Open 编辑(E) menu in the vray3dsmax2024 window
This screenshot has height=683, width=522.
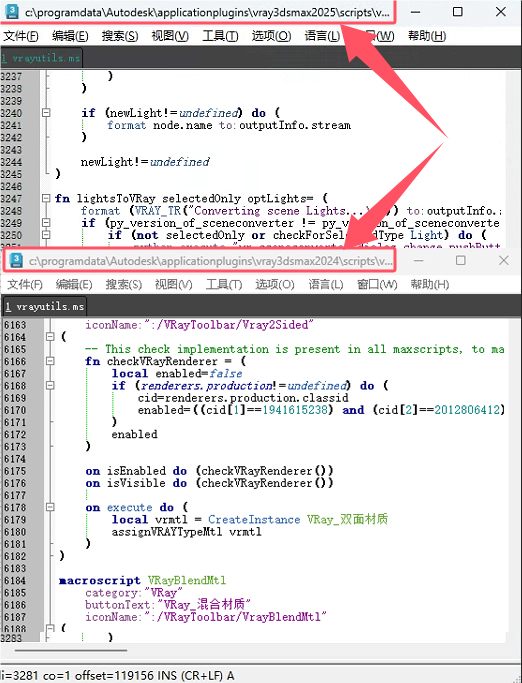click(74, 285)
